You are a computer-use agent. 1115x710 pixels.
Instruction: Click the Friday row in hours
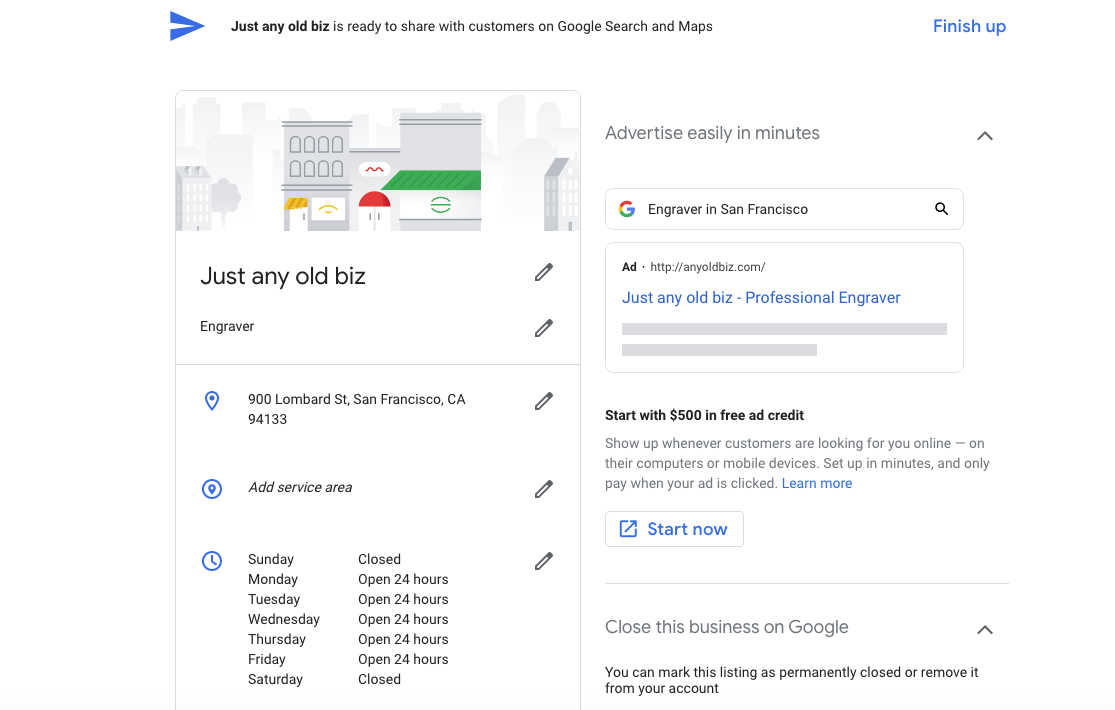348,659
